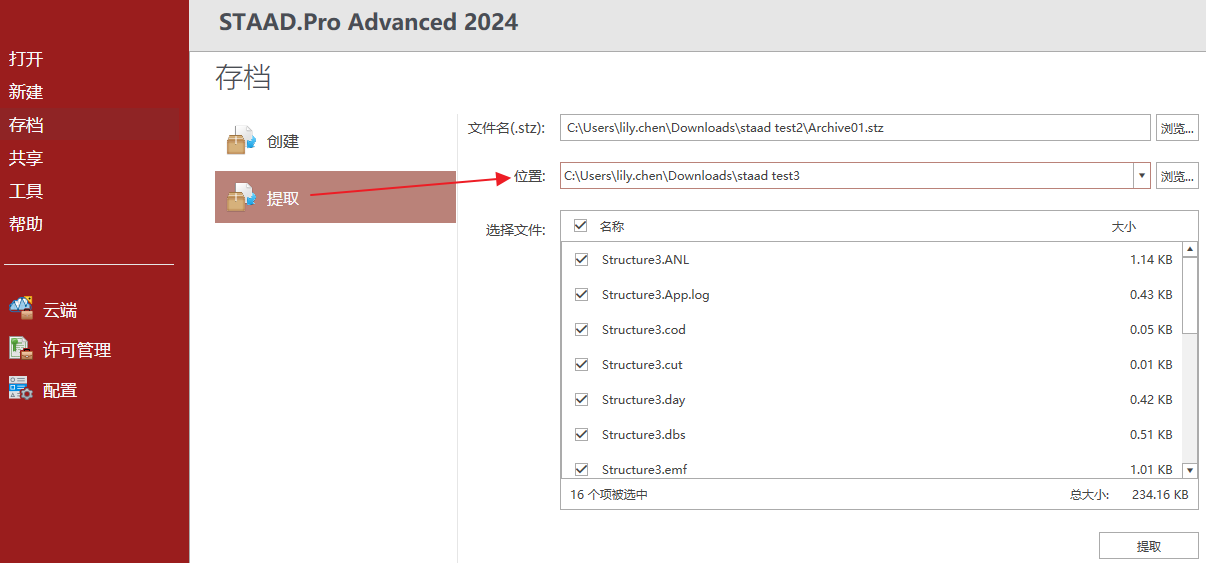Click the 1.01 KB size value

1151,470
